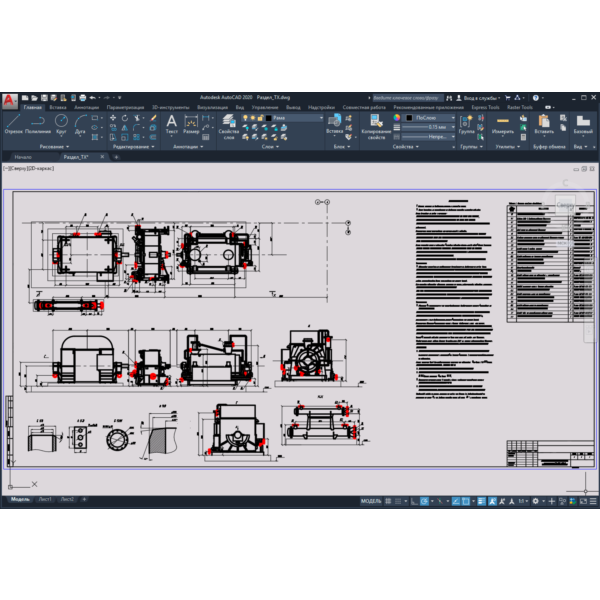Click the Mirror tool icon
Image resolution: width=600 pixels, height=600 pixels.
(x=125, y=128)
